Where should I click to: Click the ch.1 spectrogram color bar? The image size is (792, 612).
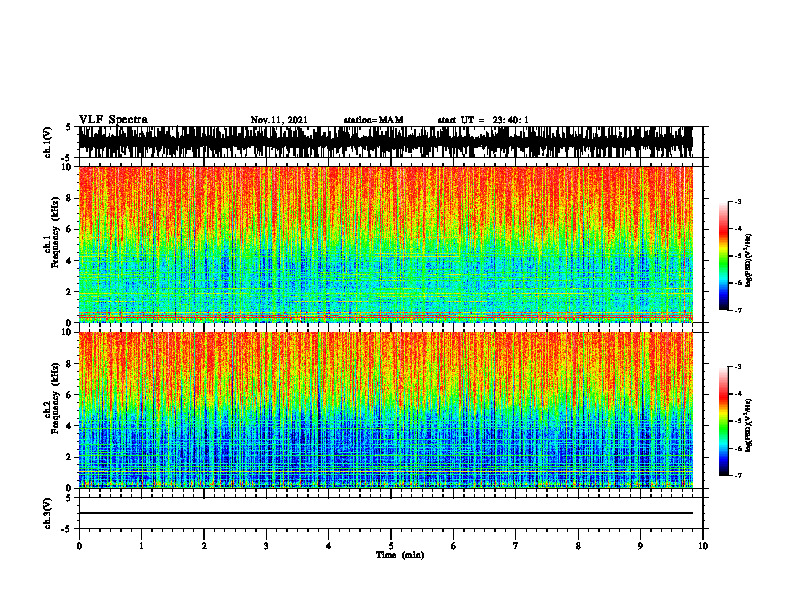click(724, 256)
